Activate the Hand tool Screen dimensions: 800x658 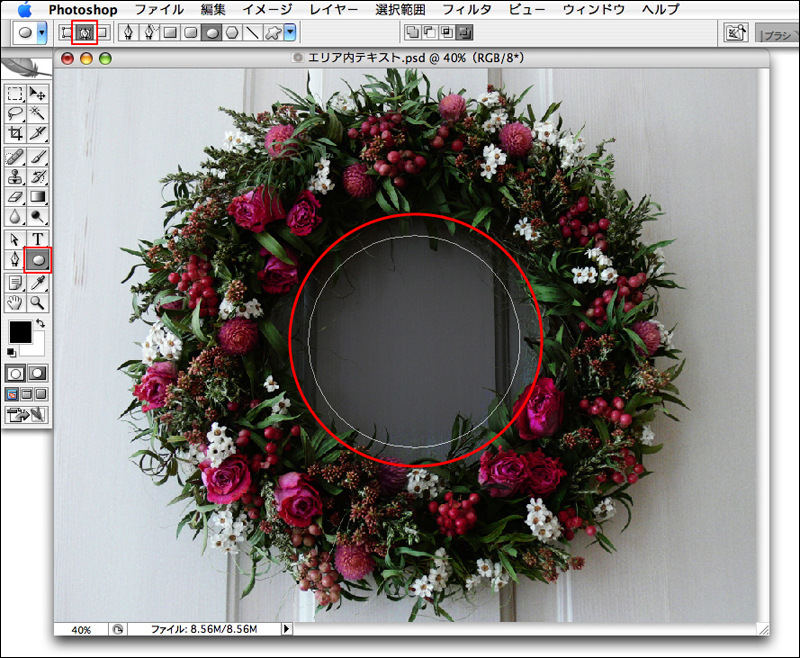coord(15,302)
